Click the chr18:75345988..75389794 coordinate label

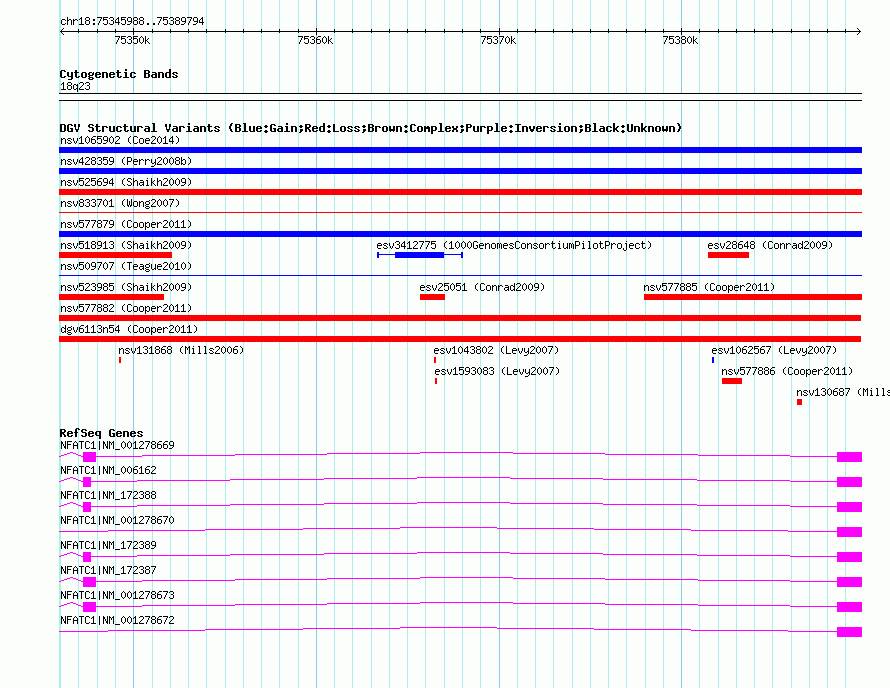pyautogui.click(x=132, y=21)
